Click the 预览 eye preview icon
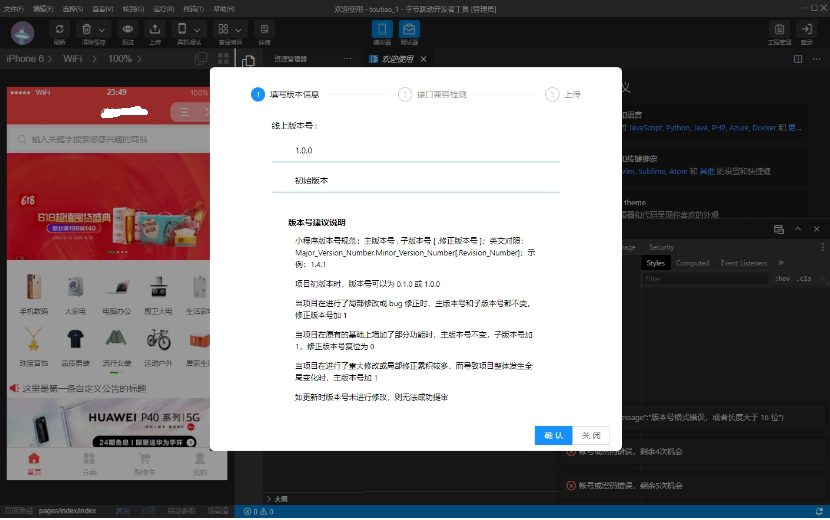The width and height of the screenshot is (830, 520). (x=128, y=30)
